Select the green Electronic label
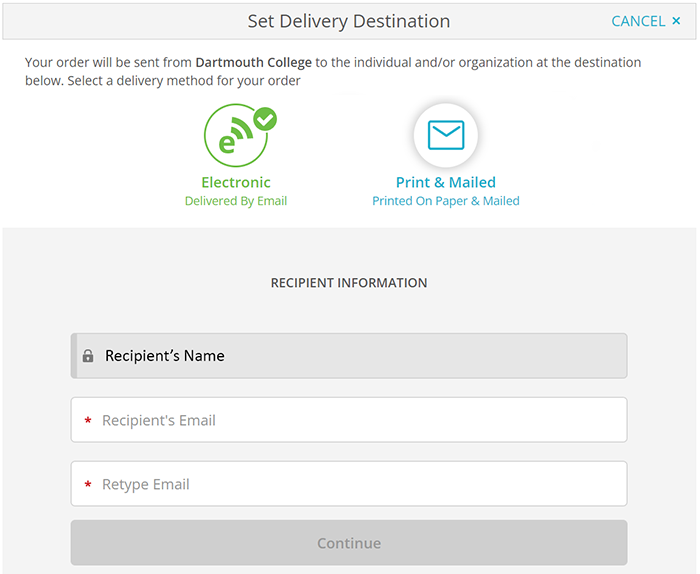Viewport: 700px width, 574px height. point(236,182)
